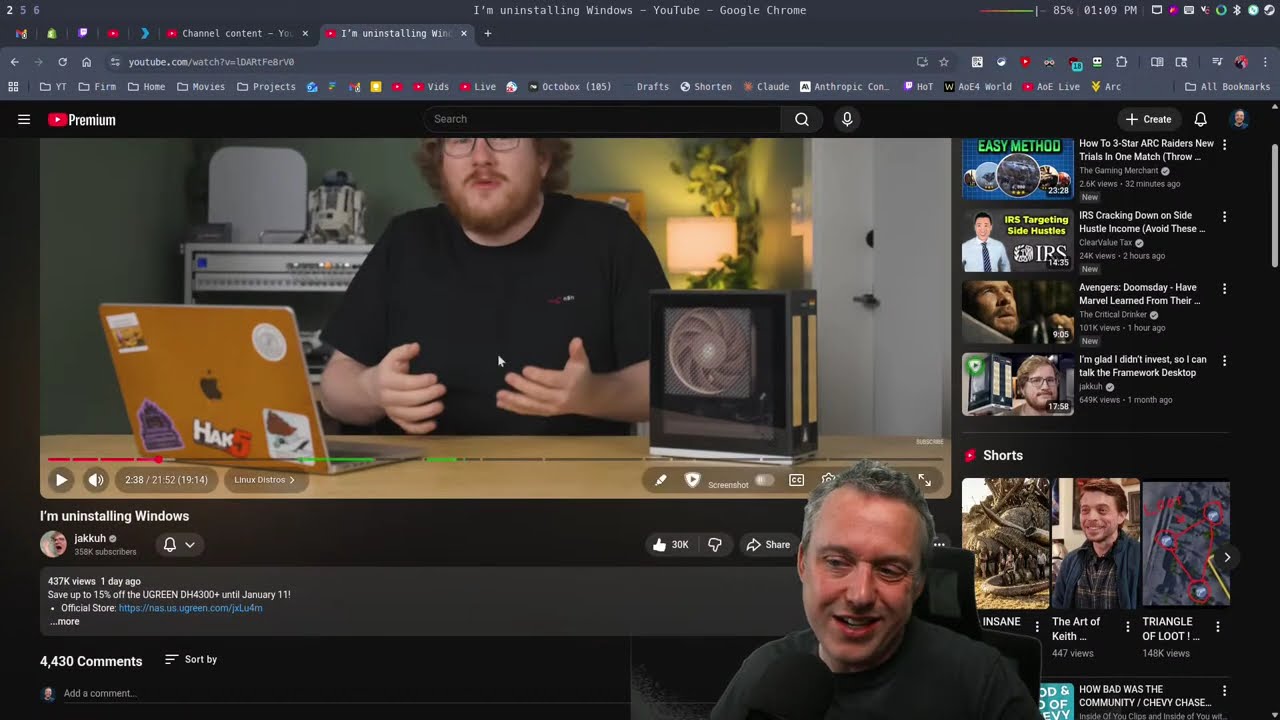Open the Framework Desktop video title

tap(1143, 366)
